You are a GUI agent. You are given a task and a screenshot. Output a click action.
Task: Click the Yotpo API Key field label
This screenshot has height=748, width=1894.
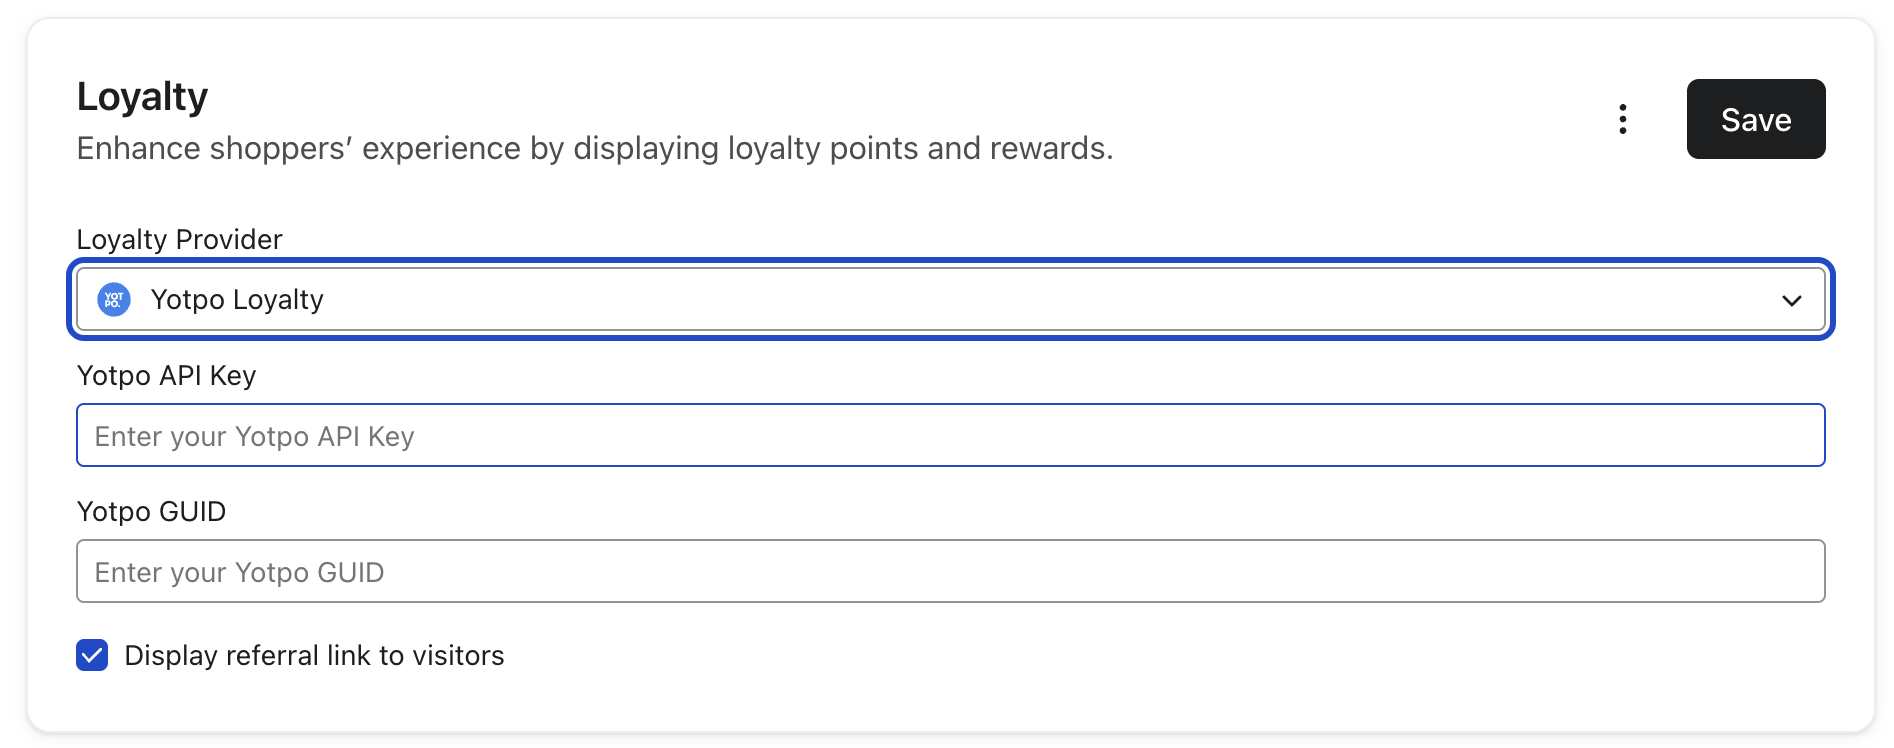point(166,375)
